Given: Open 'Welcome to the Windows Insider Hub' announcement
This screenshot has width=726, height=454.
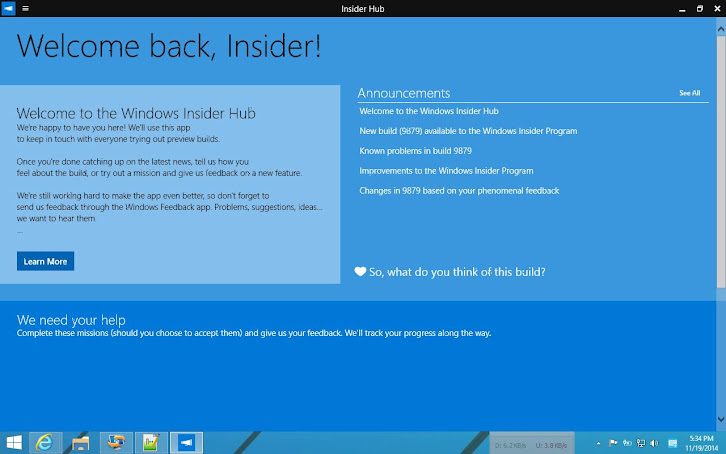Looking at the screenshot, I should pos(429,111).
